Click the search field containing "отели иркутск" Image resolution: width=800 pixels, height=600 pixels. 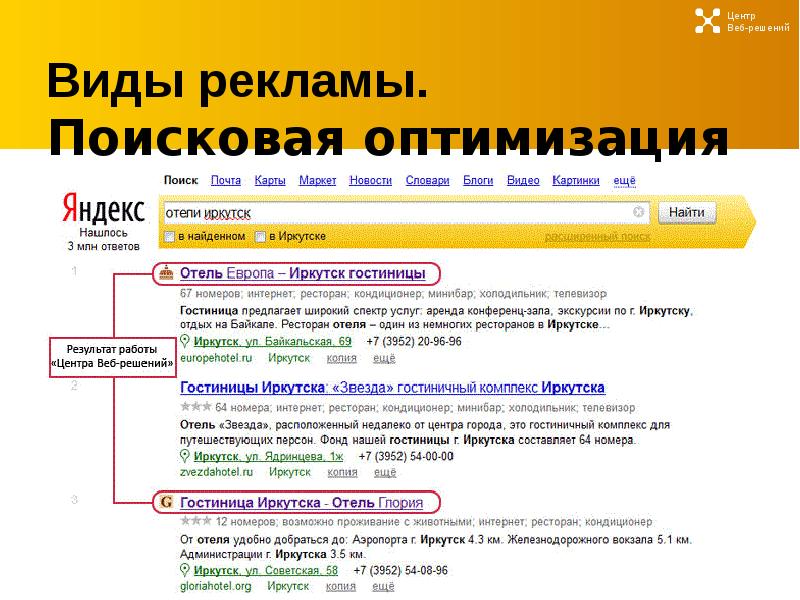(400, 213)
